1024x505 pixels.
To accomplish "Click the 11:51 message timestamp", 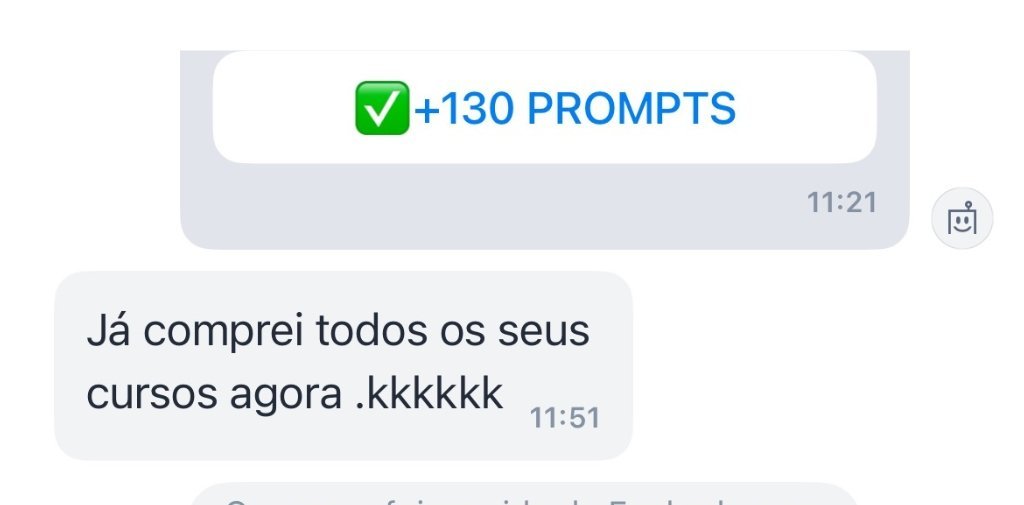I will pos(564,418).
